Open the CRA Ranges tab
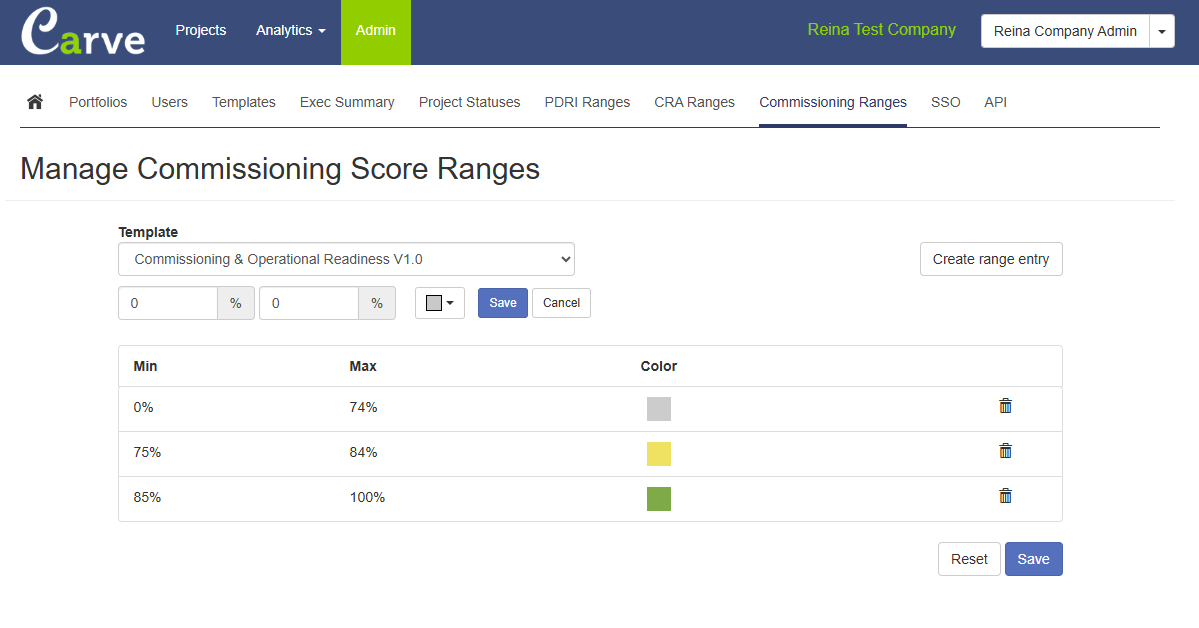The image size is (1199, 628). coord(694,102)
